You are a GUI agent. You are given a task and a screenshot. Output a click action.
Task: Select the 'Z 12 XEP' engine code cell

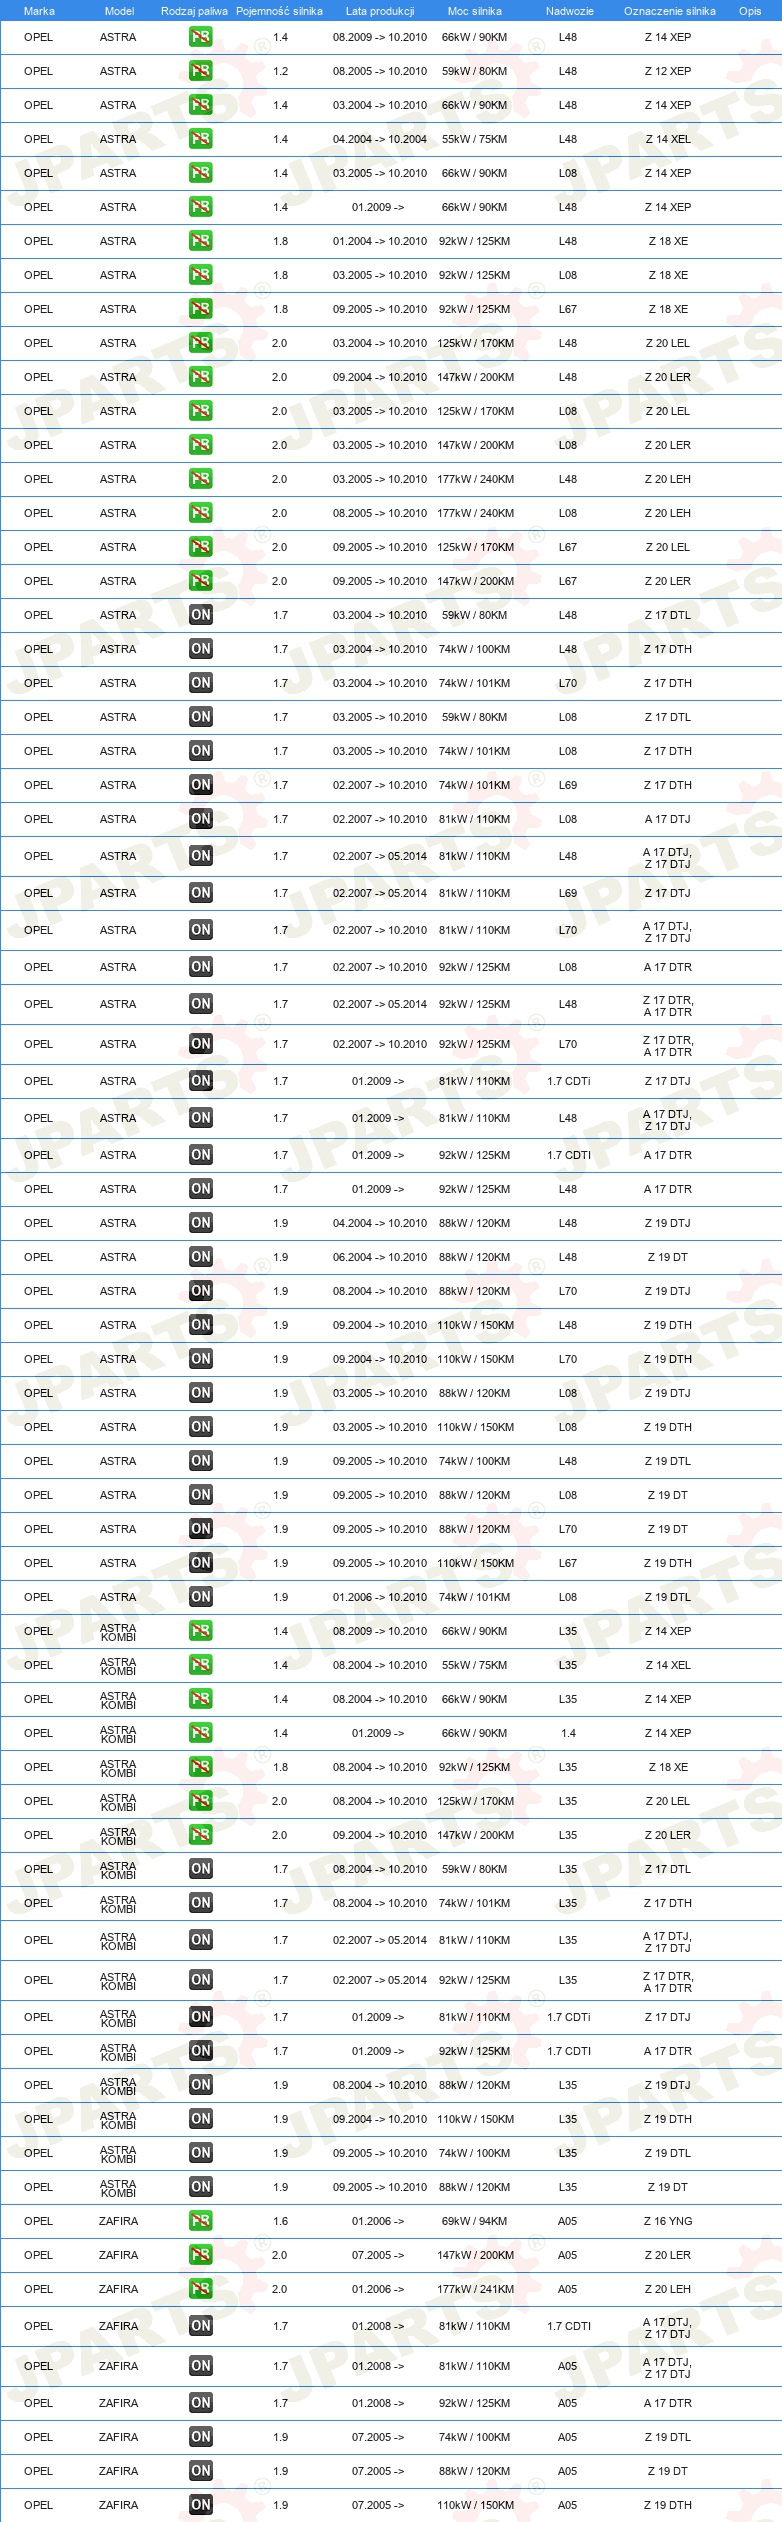pos(668,71)
